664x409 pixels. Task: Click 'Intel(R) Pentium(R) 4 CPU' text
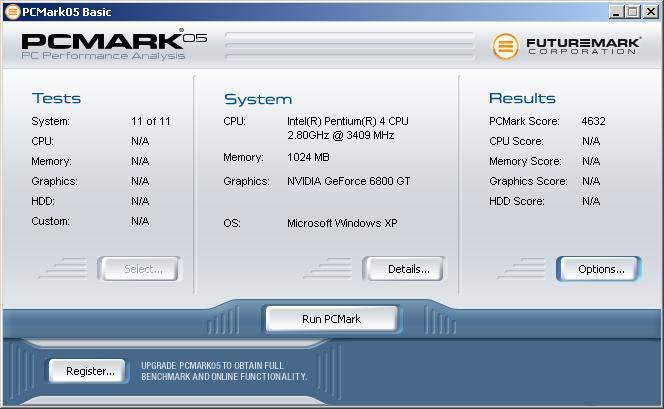348,122
